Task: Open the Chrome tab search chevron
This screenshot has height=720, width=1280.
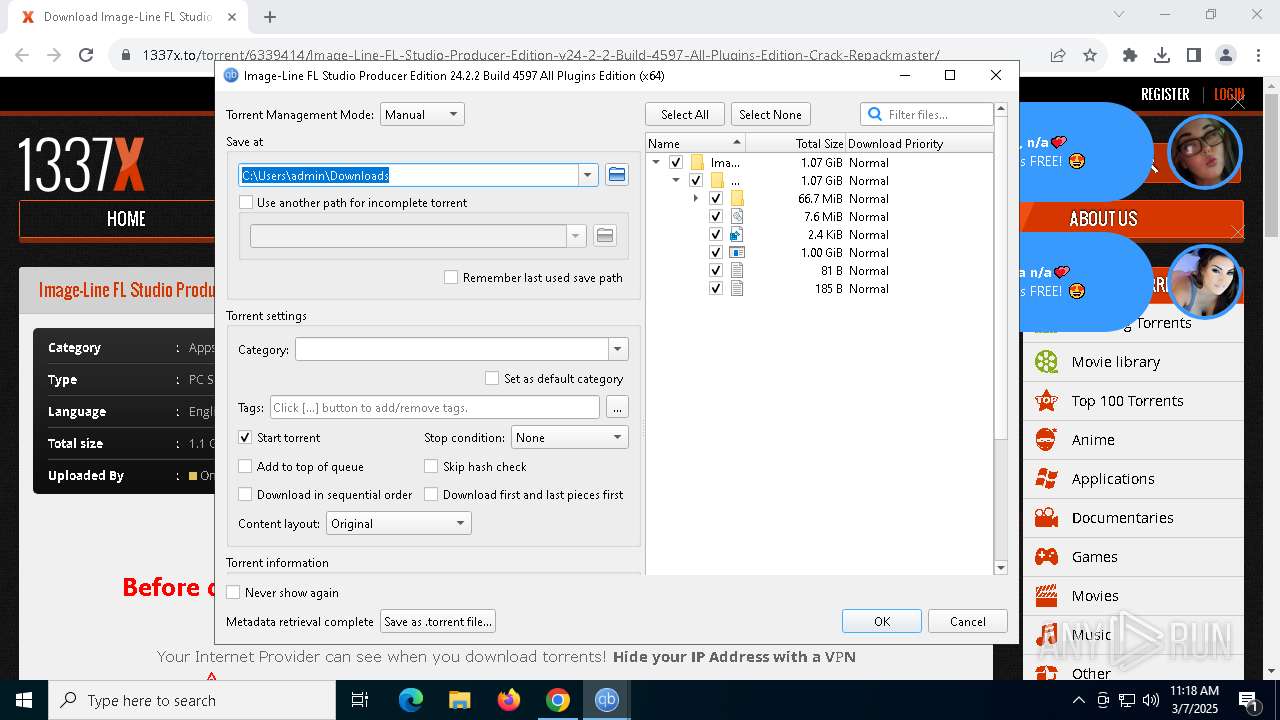Action: (1119, 15)
